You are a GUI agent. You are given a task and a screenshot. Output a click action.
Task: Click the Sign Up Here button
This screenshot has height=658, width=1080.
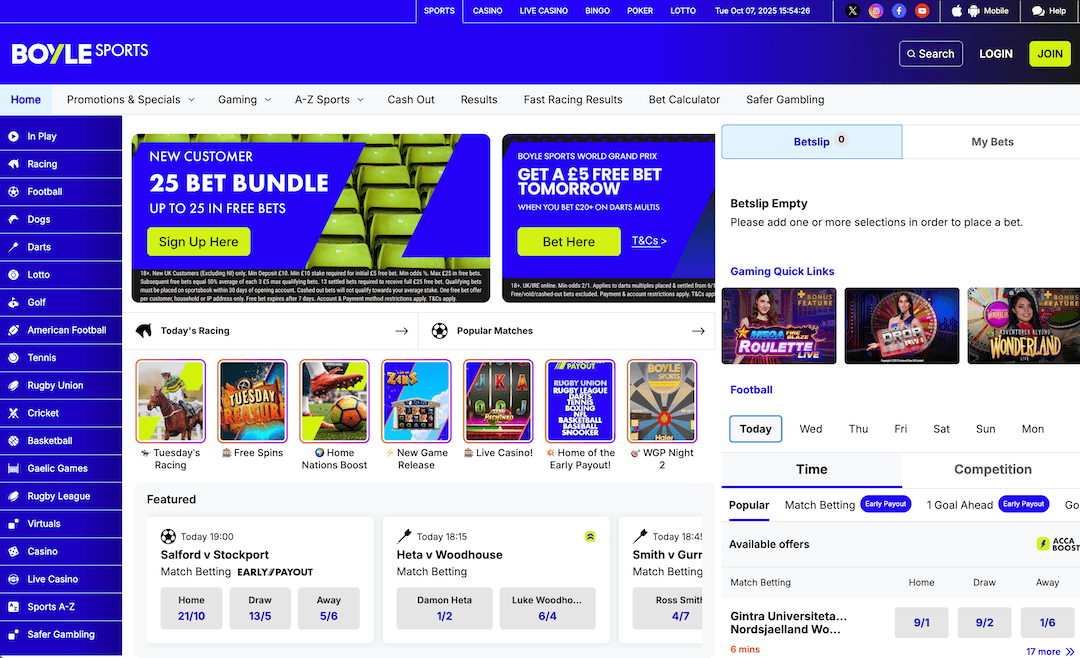(198, 242)
